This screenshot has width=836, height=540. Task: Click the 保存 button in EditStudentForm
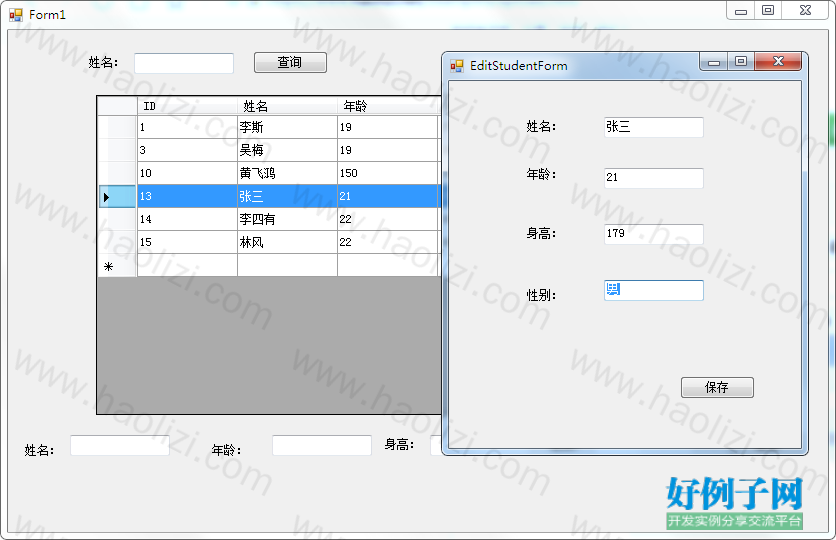click(717, 387)
